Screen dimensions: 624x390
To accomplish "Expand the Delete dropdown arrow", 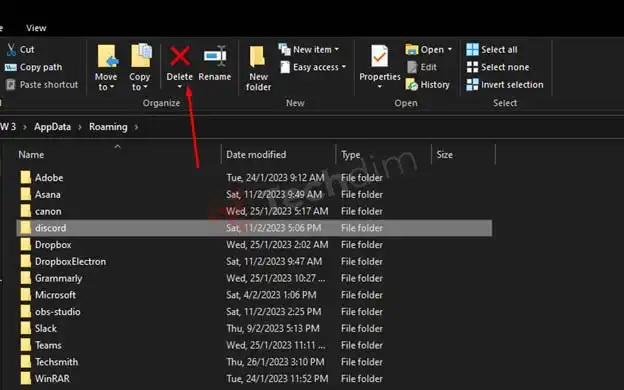I will tap(179, 87).
